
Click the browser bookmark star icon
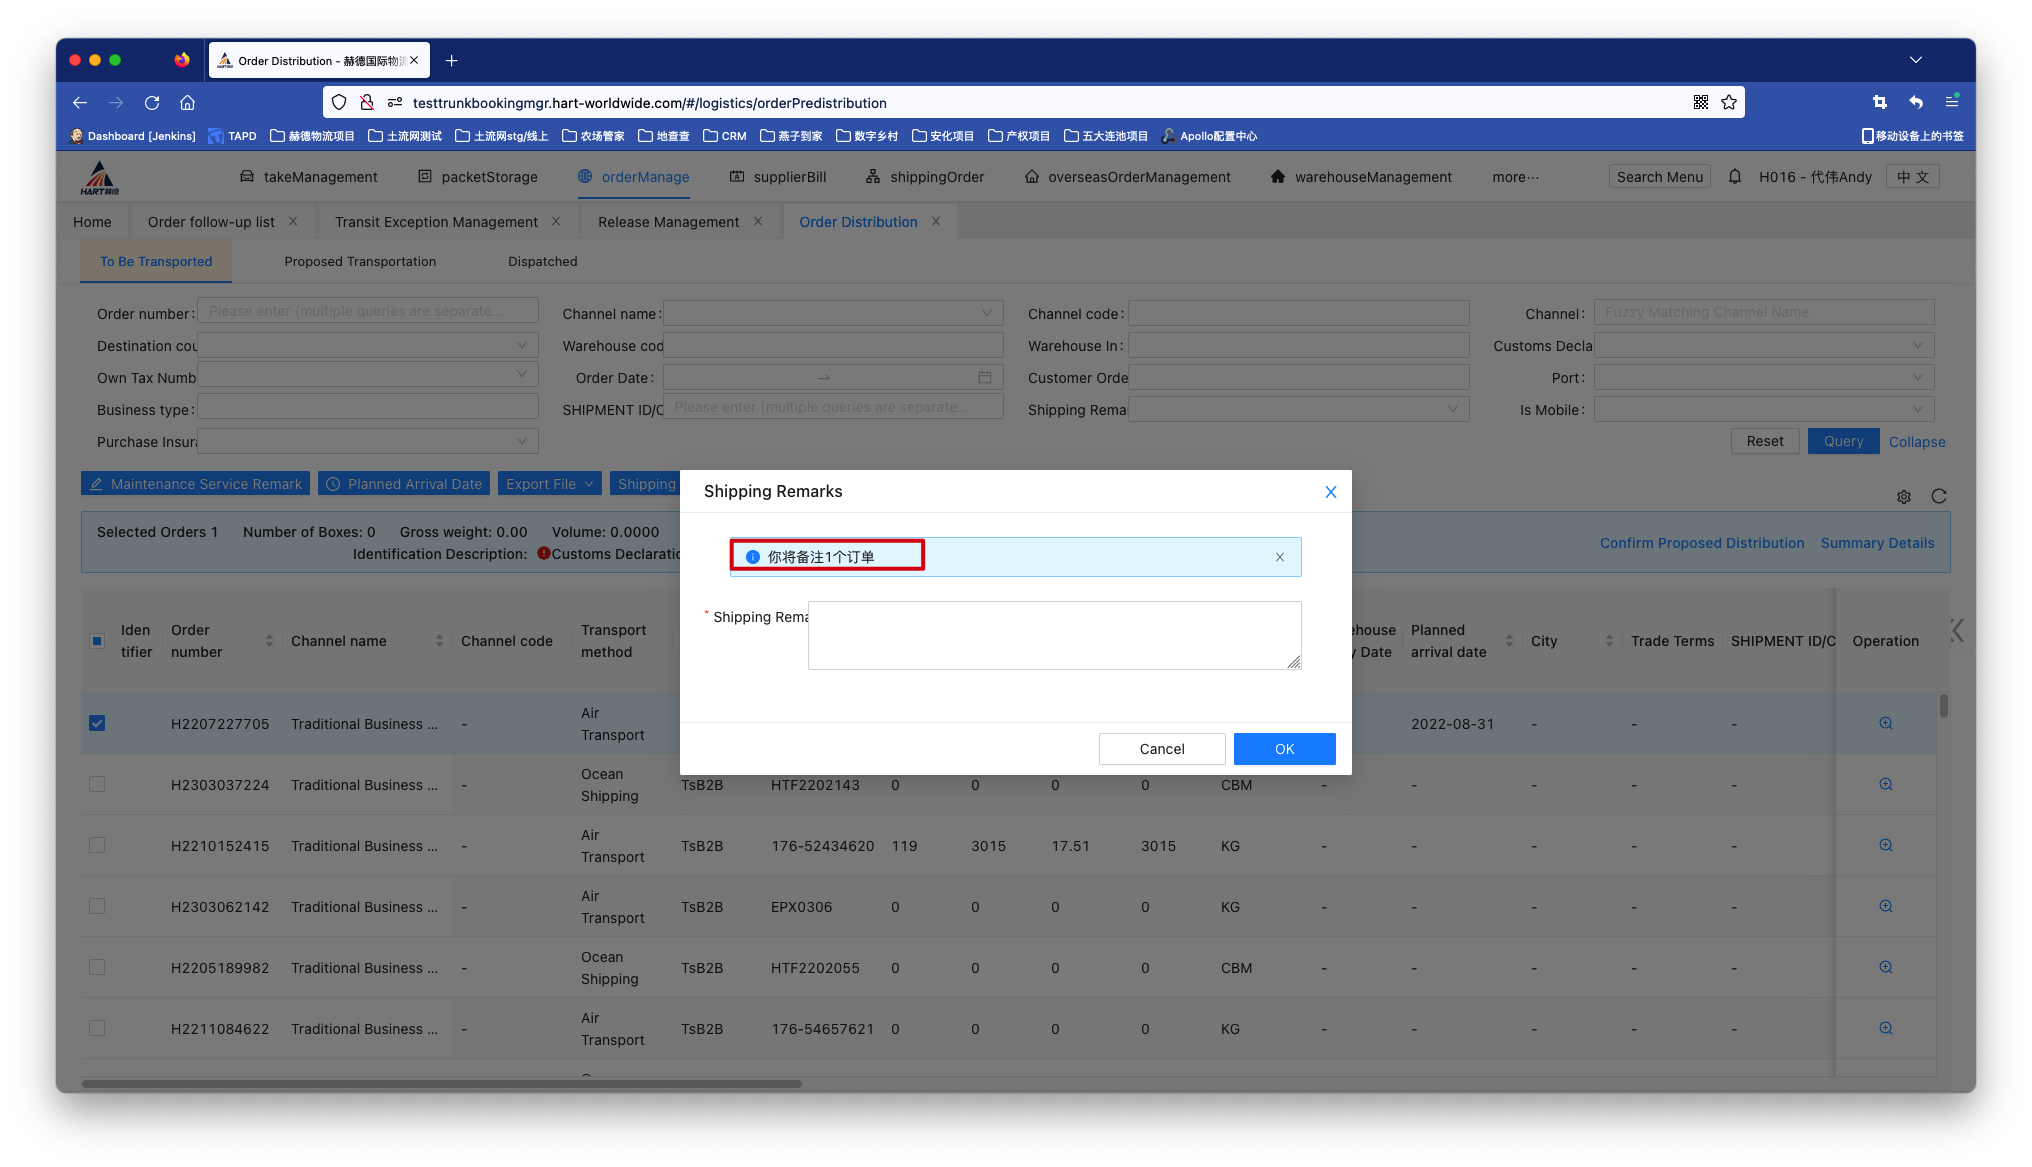coord(1729,102)
